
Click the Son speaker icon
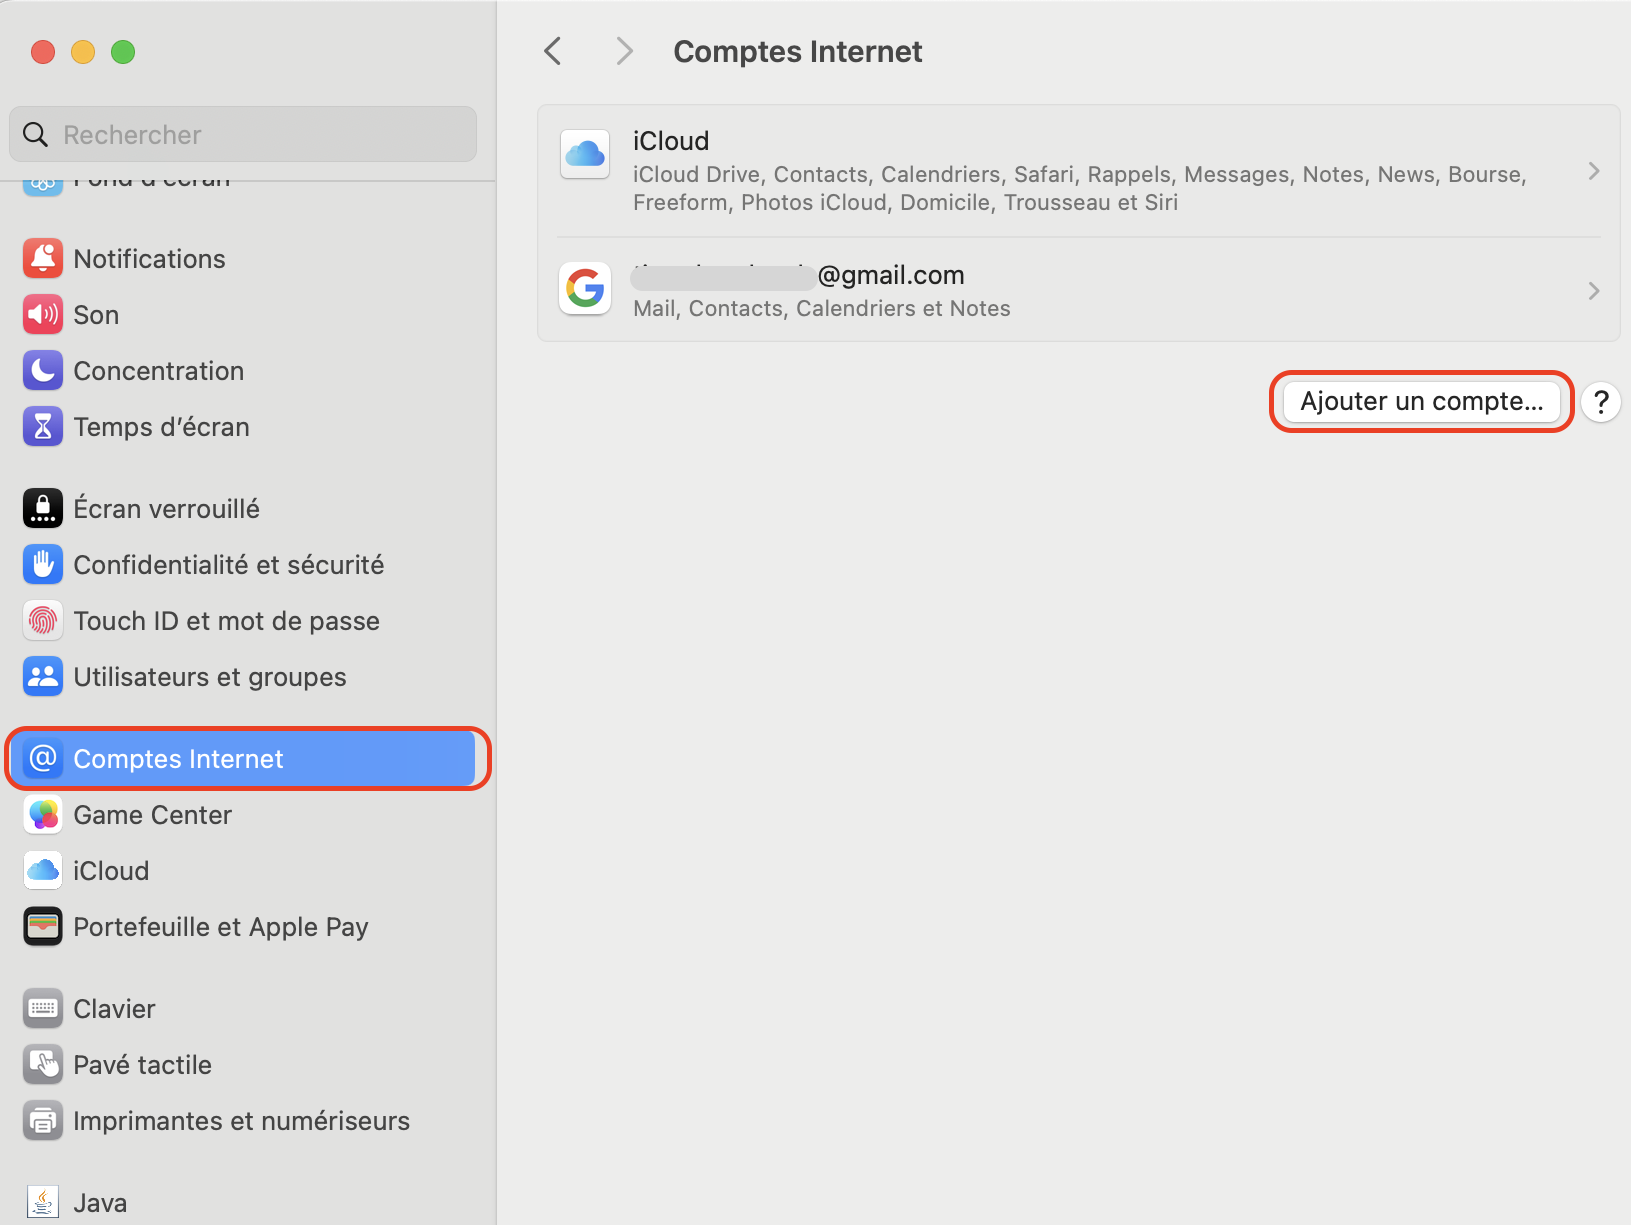click(43, 315)
